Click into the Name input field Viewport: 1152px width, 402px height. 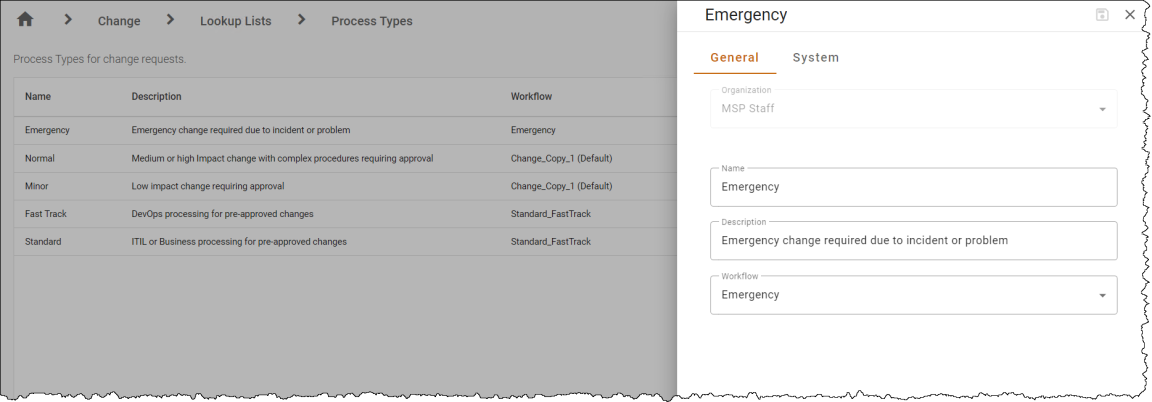pos(913,187)
